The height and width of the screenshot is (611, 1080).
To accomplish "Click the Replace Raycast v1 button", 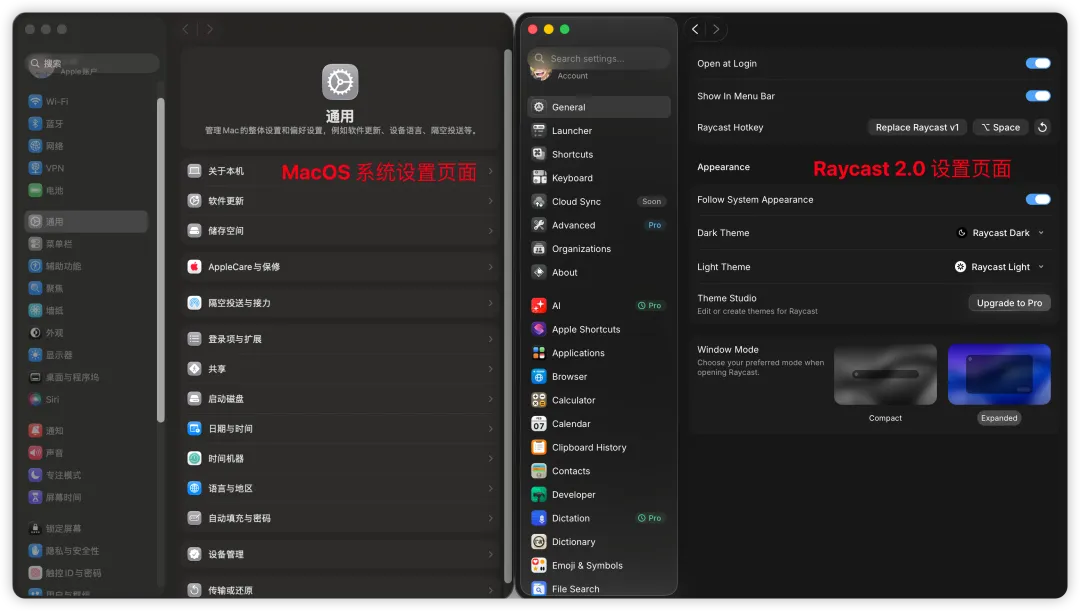I will (x=916, y=127).
